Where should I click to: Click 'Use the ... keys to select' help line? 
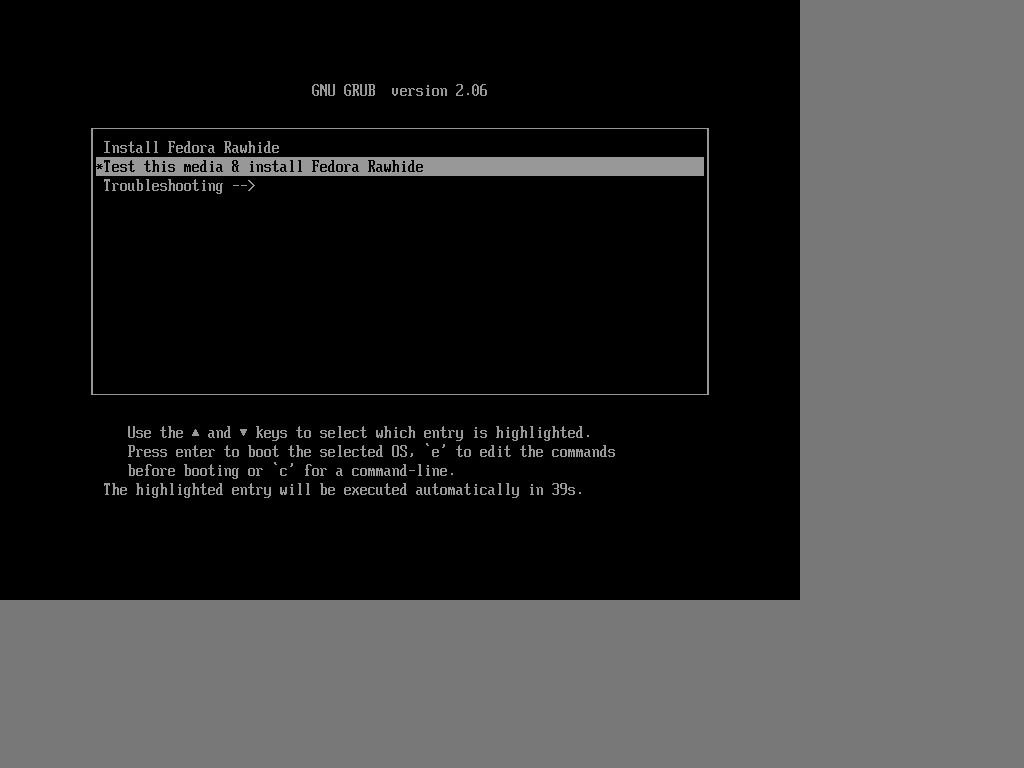[359, 433]
